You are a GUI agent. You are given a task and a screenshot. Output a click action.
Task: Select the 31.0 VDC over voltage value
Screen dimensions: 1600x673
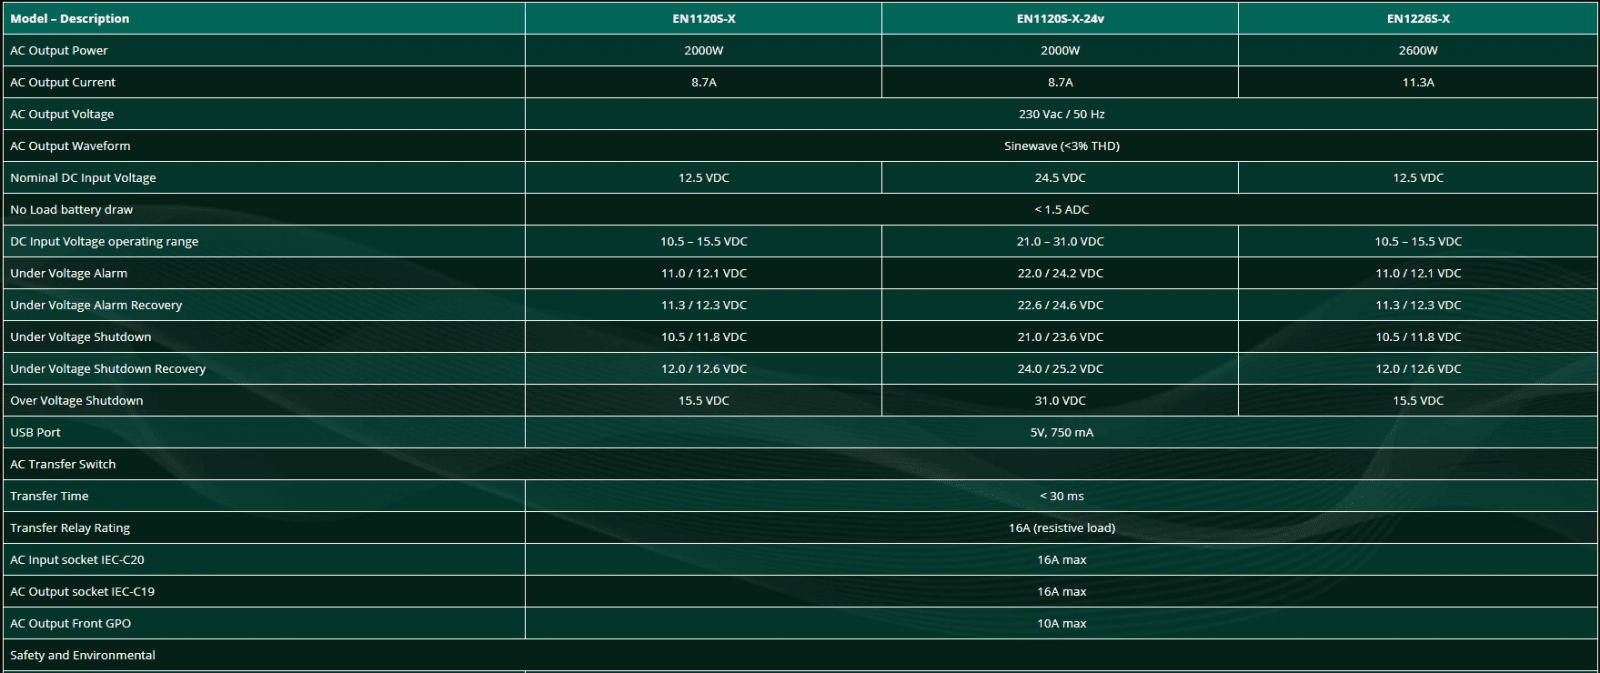[x=1060, y=401]
